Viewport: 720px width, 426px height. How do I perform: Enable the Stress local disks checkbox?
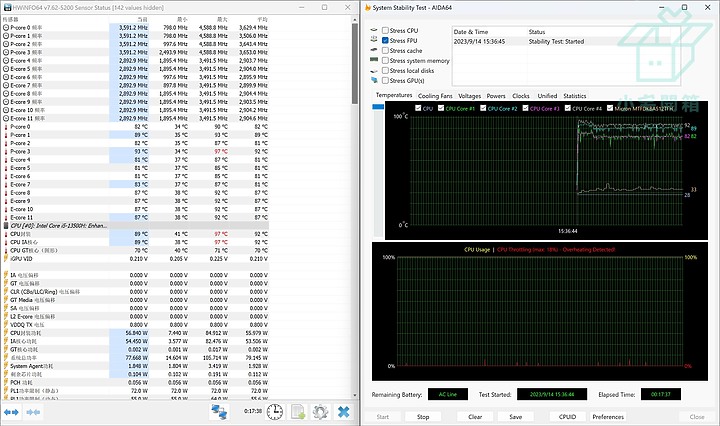pos(385,70)
